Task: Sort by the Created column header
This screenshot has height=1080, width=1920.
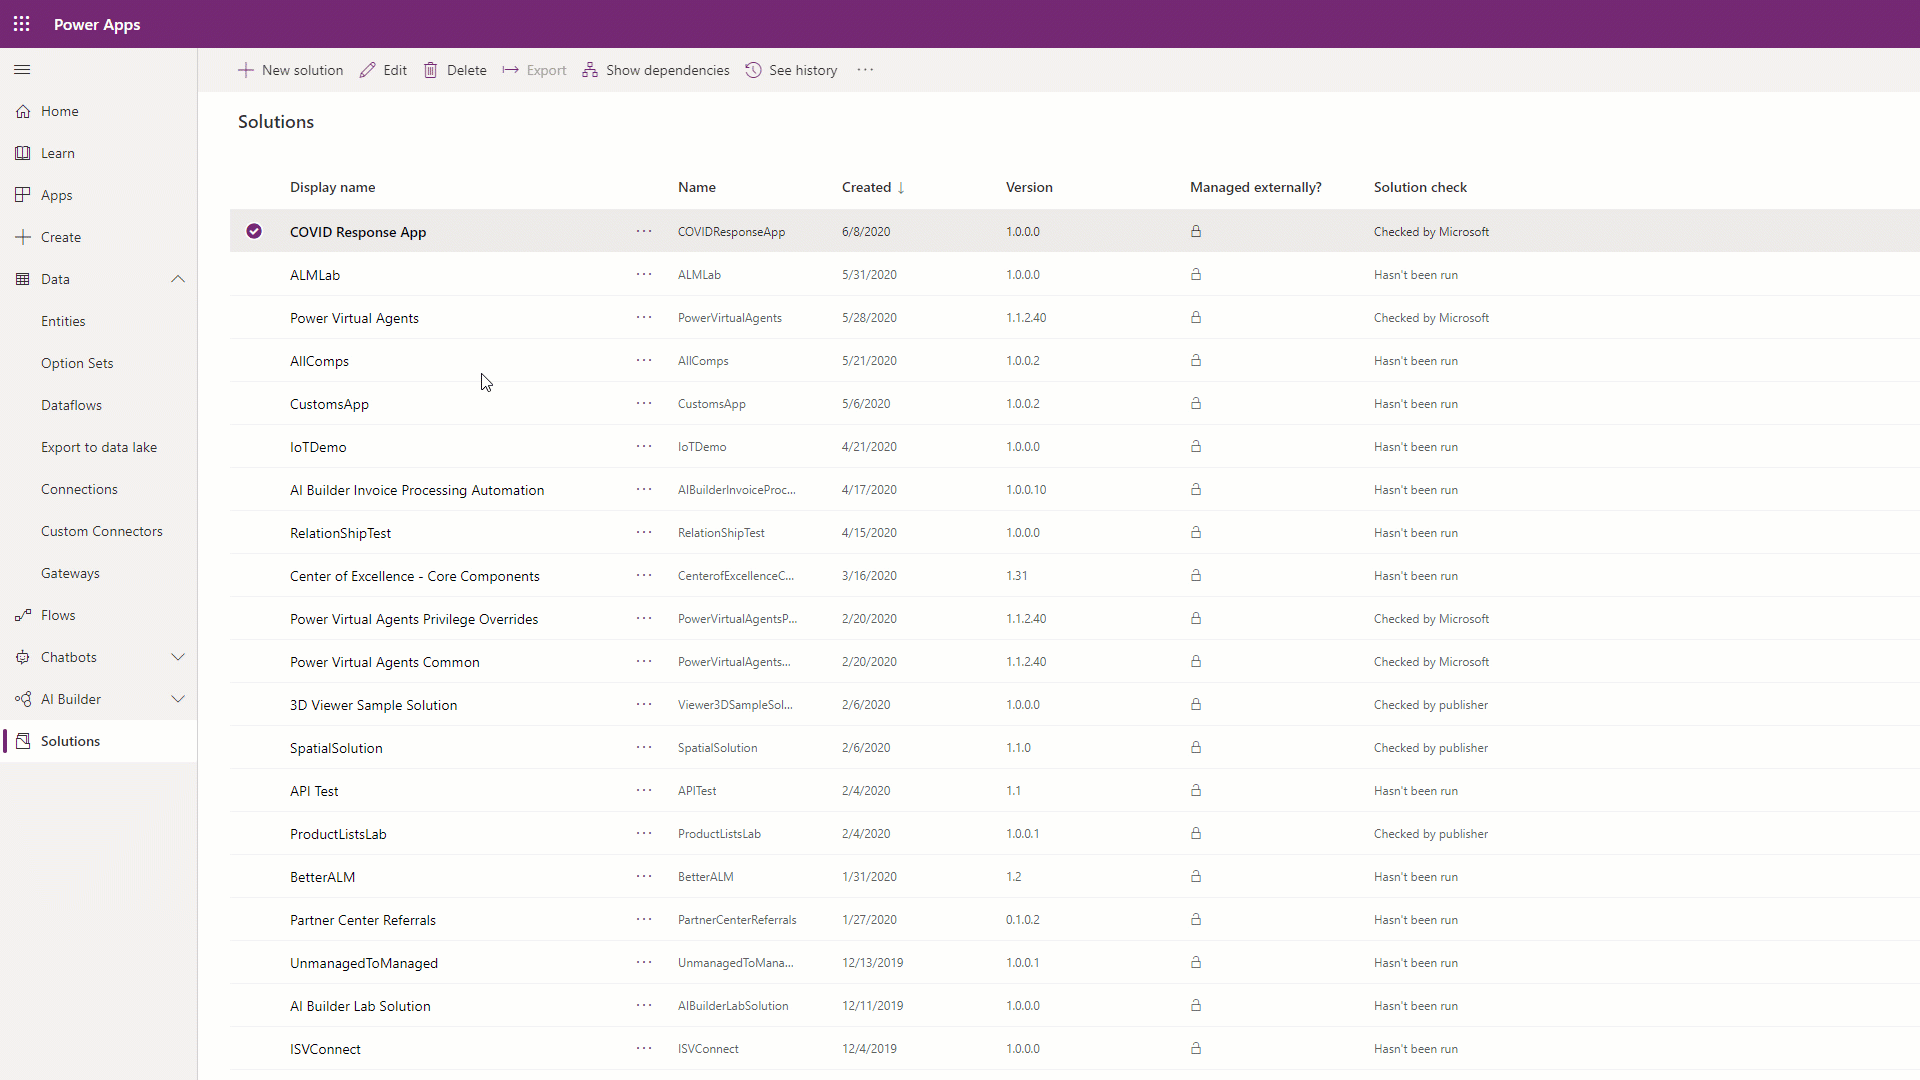Action: tap(866, 188)
